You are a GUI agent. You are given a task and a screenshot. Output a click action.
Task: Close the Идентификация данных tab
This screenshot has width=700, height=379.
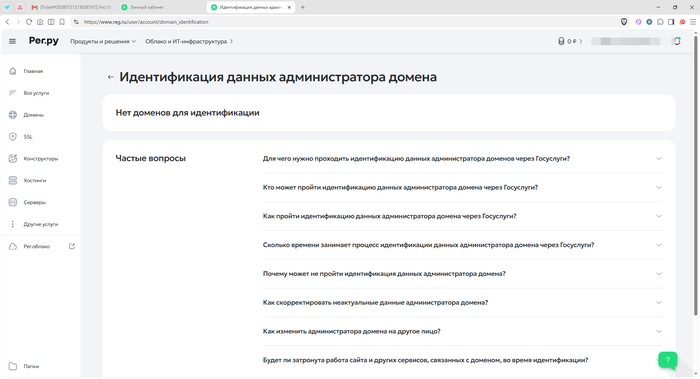point(289,7)
